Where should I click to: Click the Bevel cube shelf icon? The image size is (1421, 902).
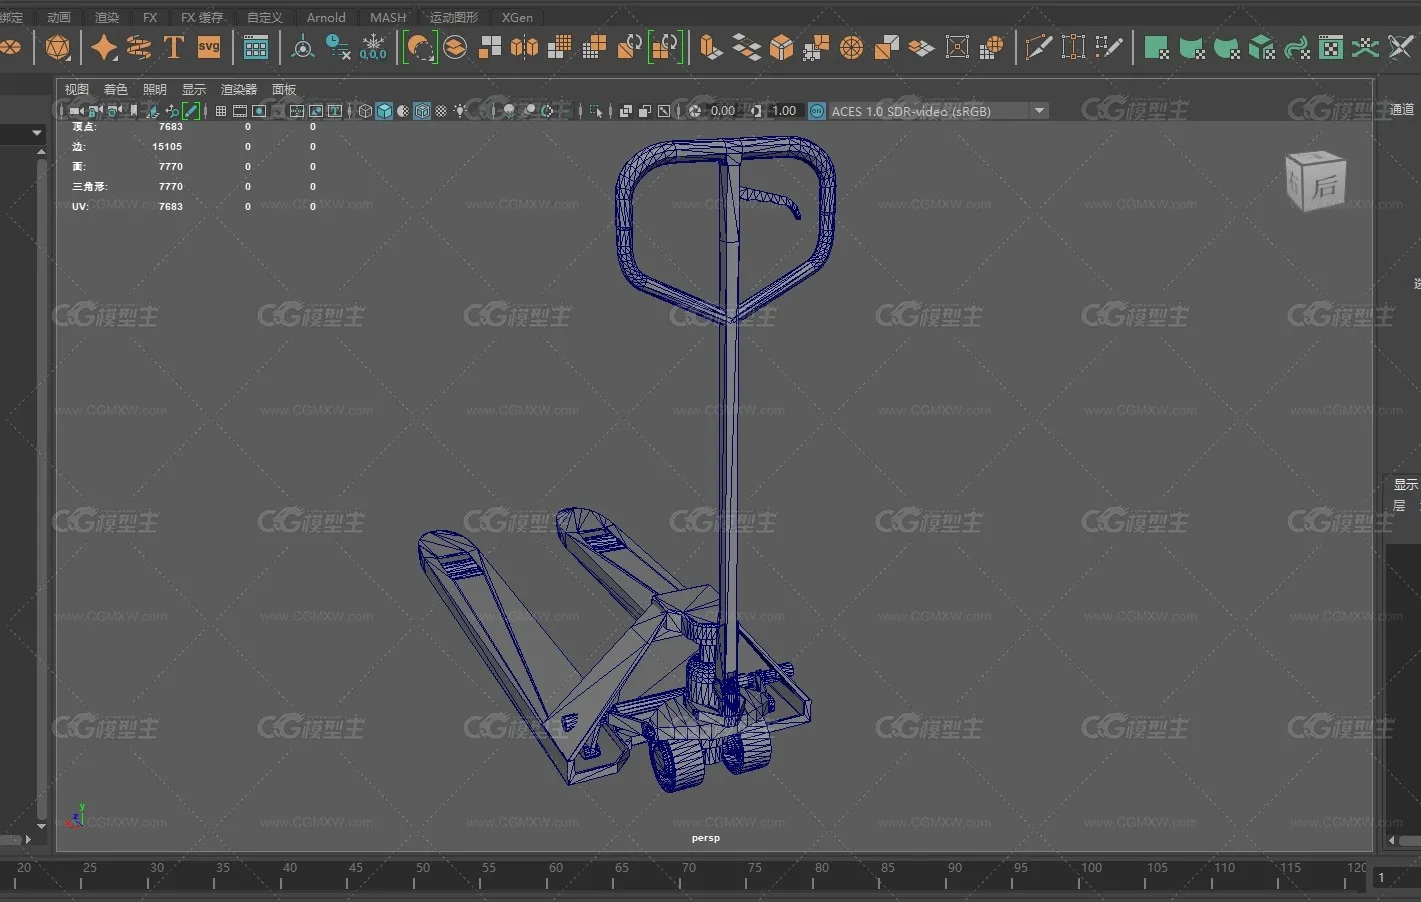tap(782, 47)
